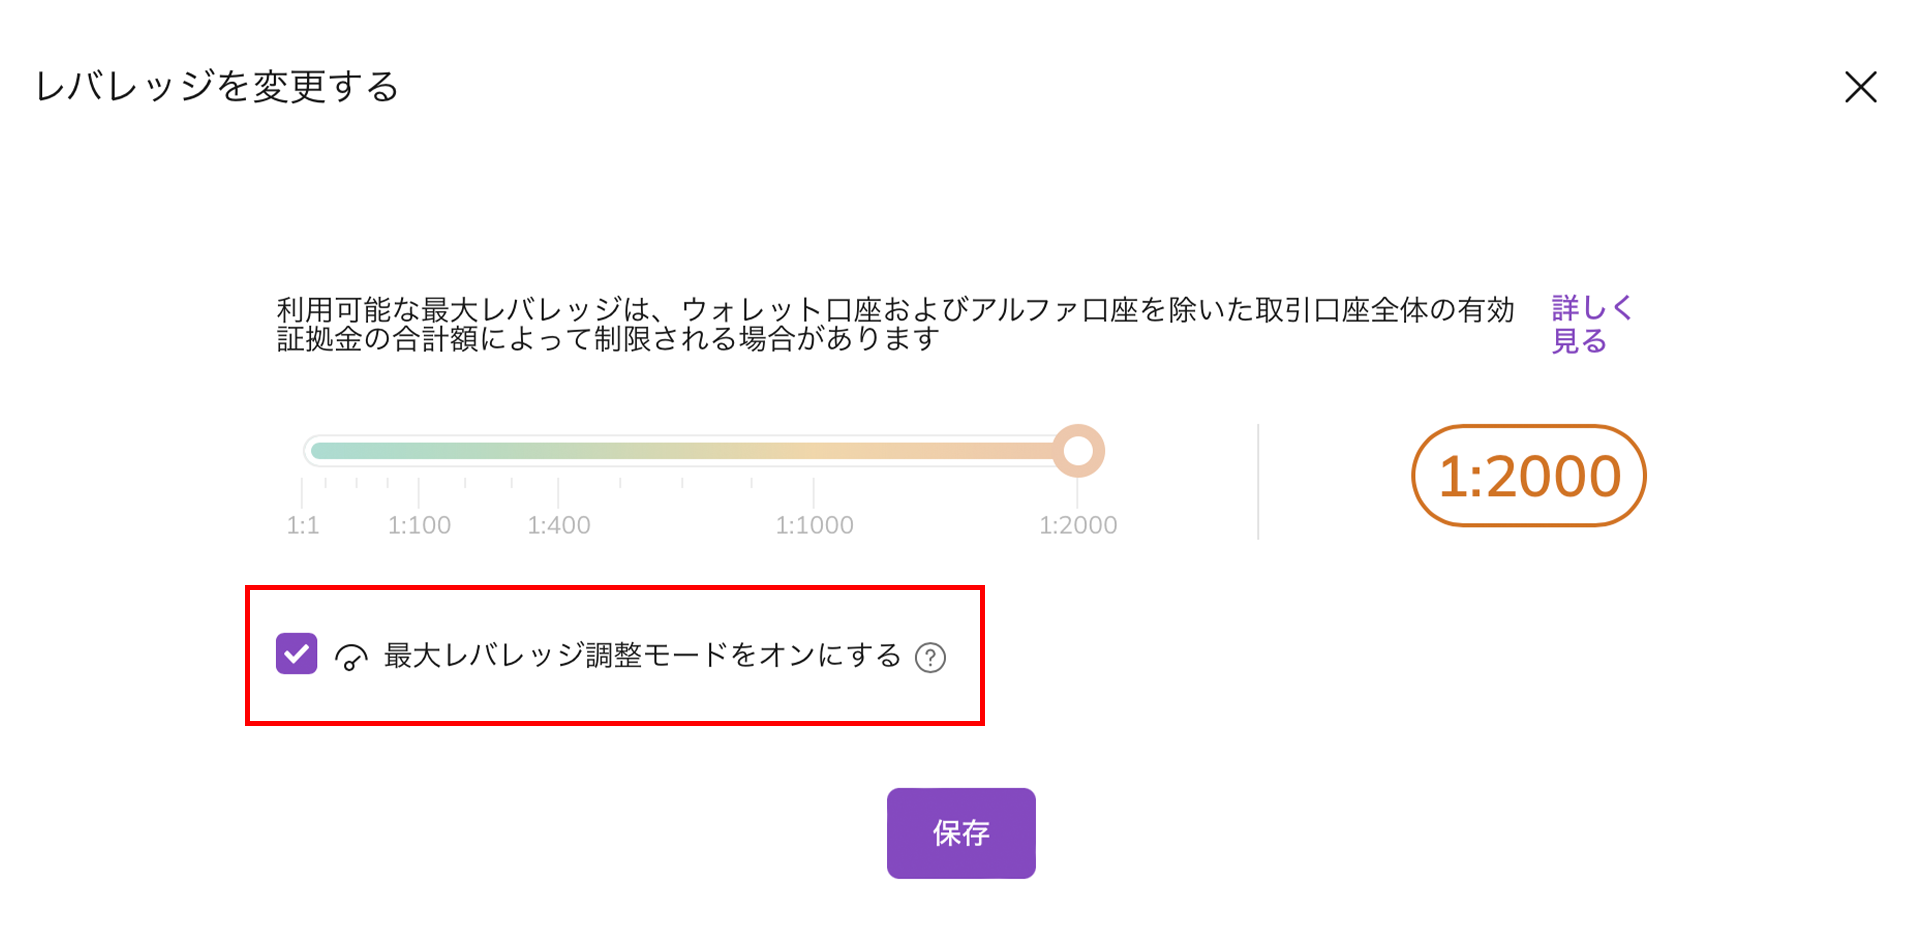The width and height of the screenshot is (1920, 944).
Task: Click the large orange 1:2000 value badge
Action: point(1528,476)
